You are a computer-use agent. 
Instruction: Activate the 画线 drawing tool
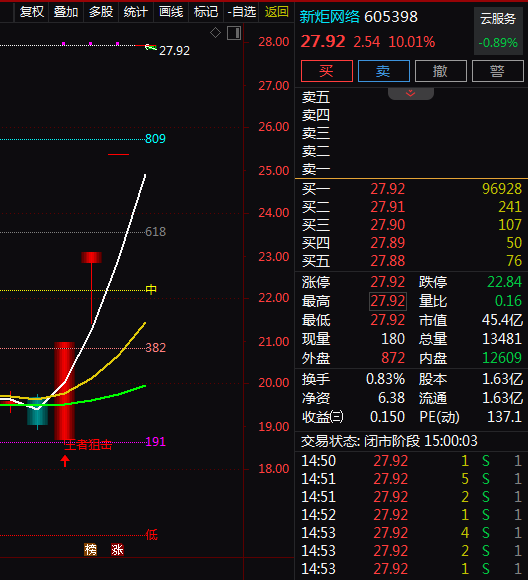click(171, 11)
